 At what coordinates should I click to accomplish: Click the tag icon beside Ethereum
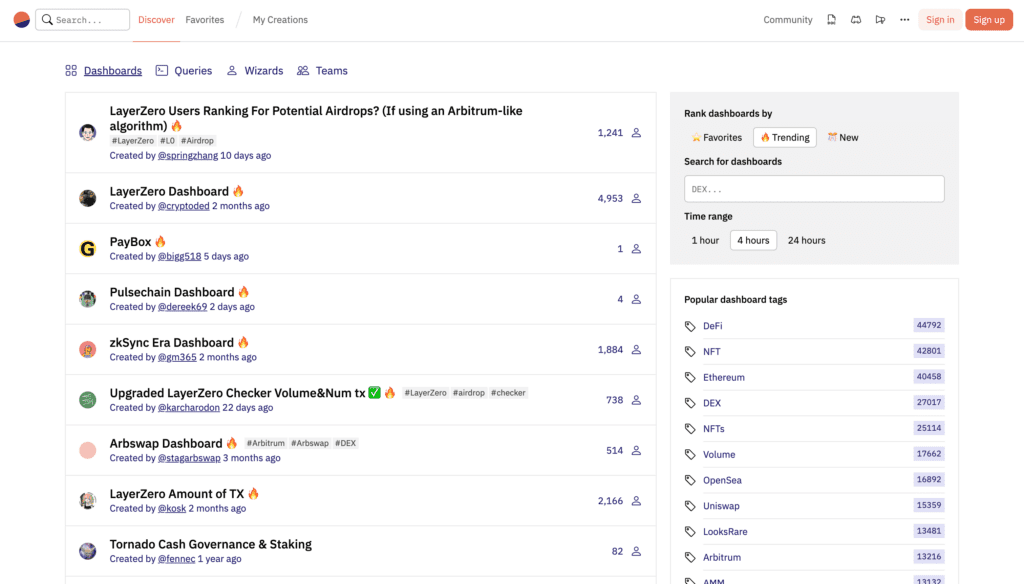[690, 377]
